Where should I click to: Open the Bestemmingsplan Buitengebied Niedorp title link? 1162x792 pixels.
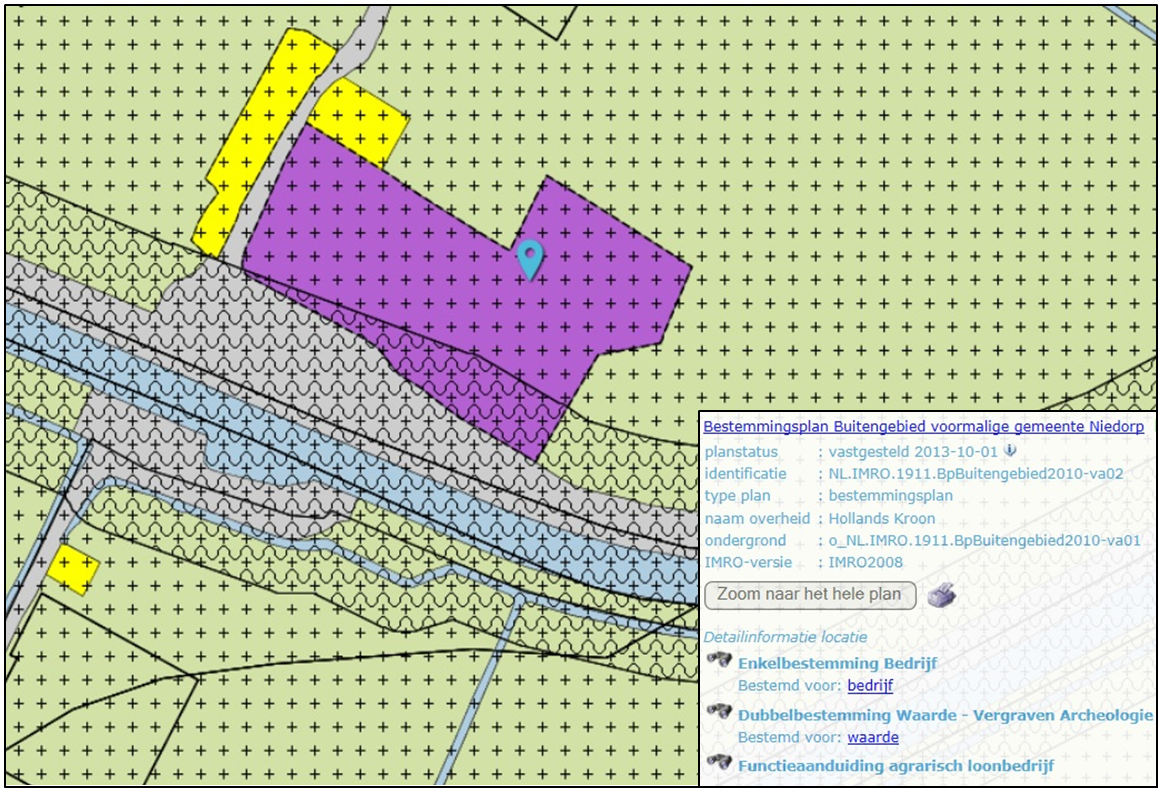(923, 426)
